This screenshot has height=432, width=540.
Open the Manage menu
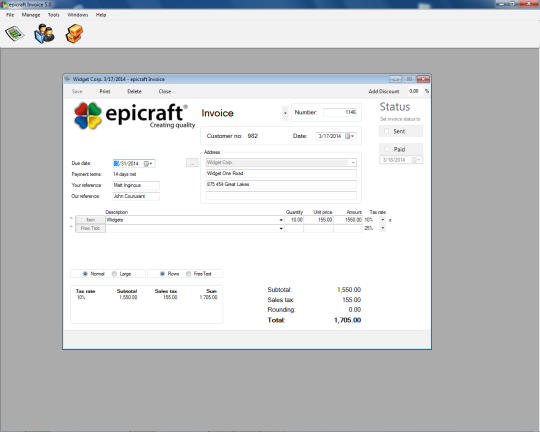pos(31,15)
